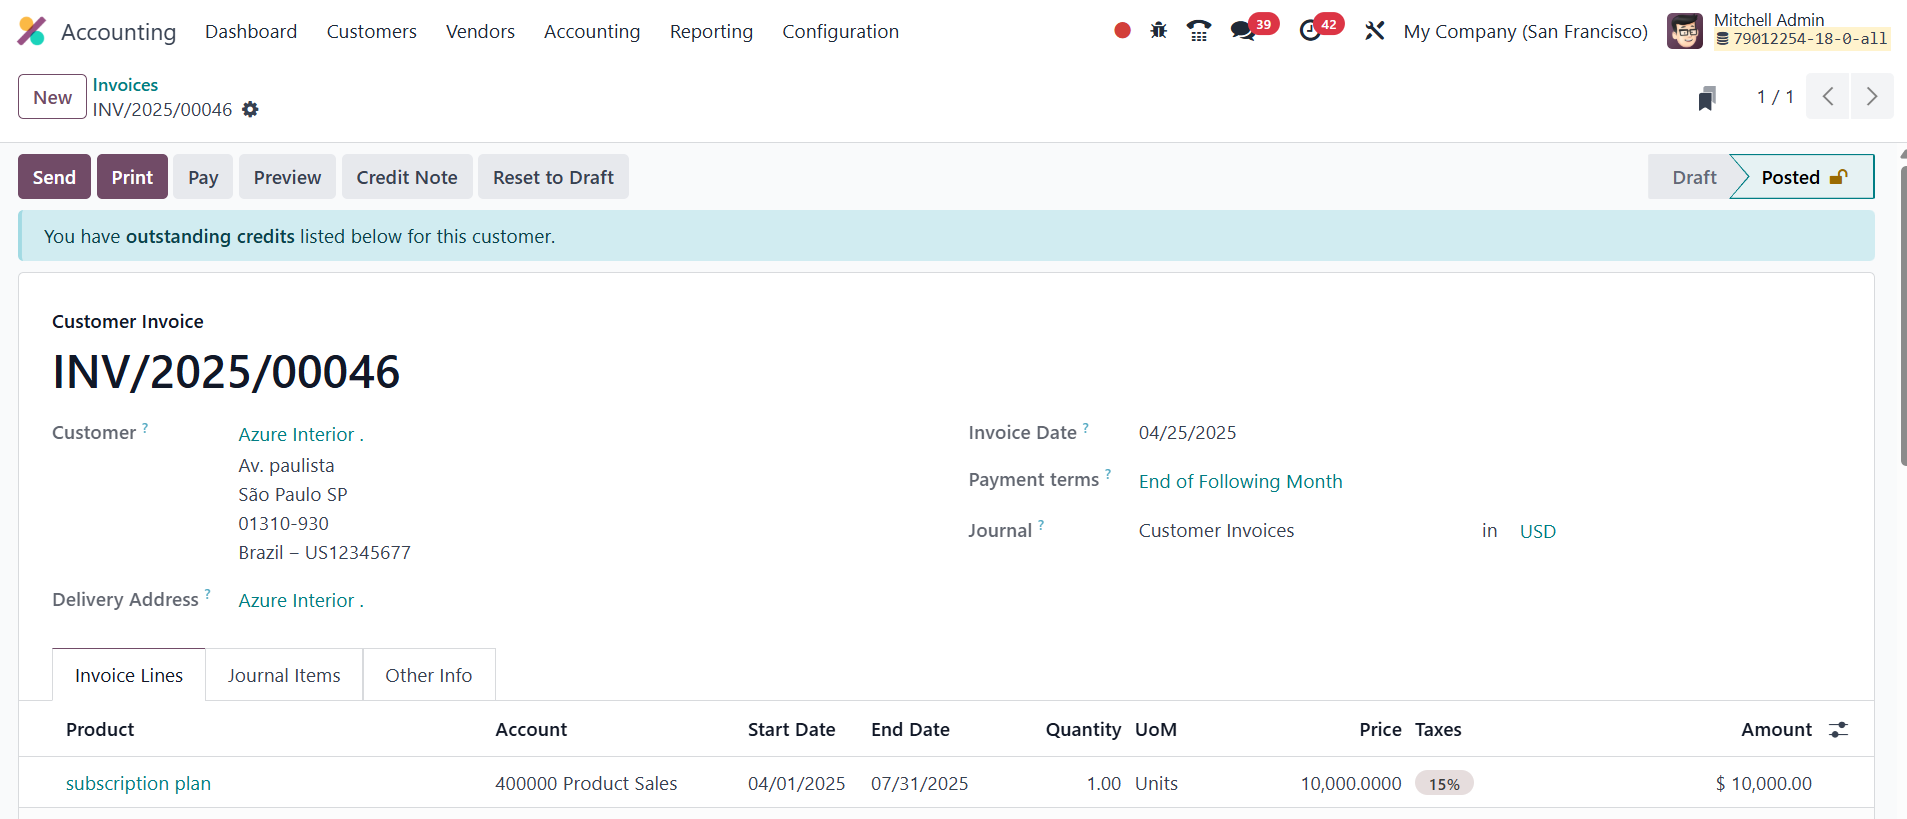
Task: Open the Reporting menu
Action: pyautogui.click(x=711, y=32)
